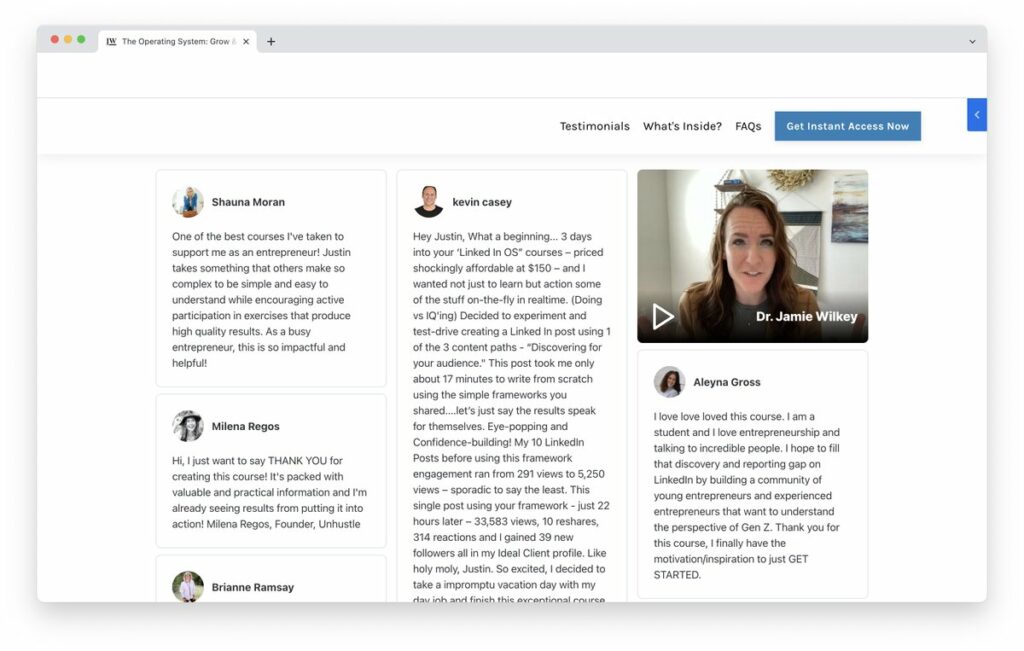Image resolution: width=1024 pixels, height=651 pixels.
Task: Click Brianne Ramsay's profile picture
Action: pos(188,587)
